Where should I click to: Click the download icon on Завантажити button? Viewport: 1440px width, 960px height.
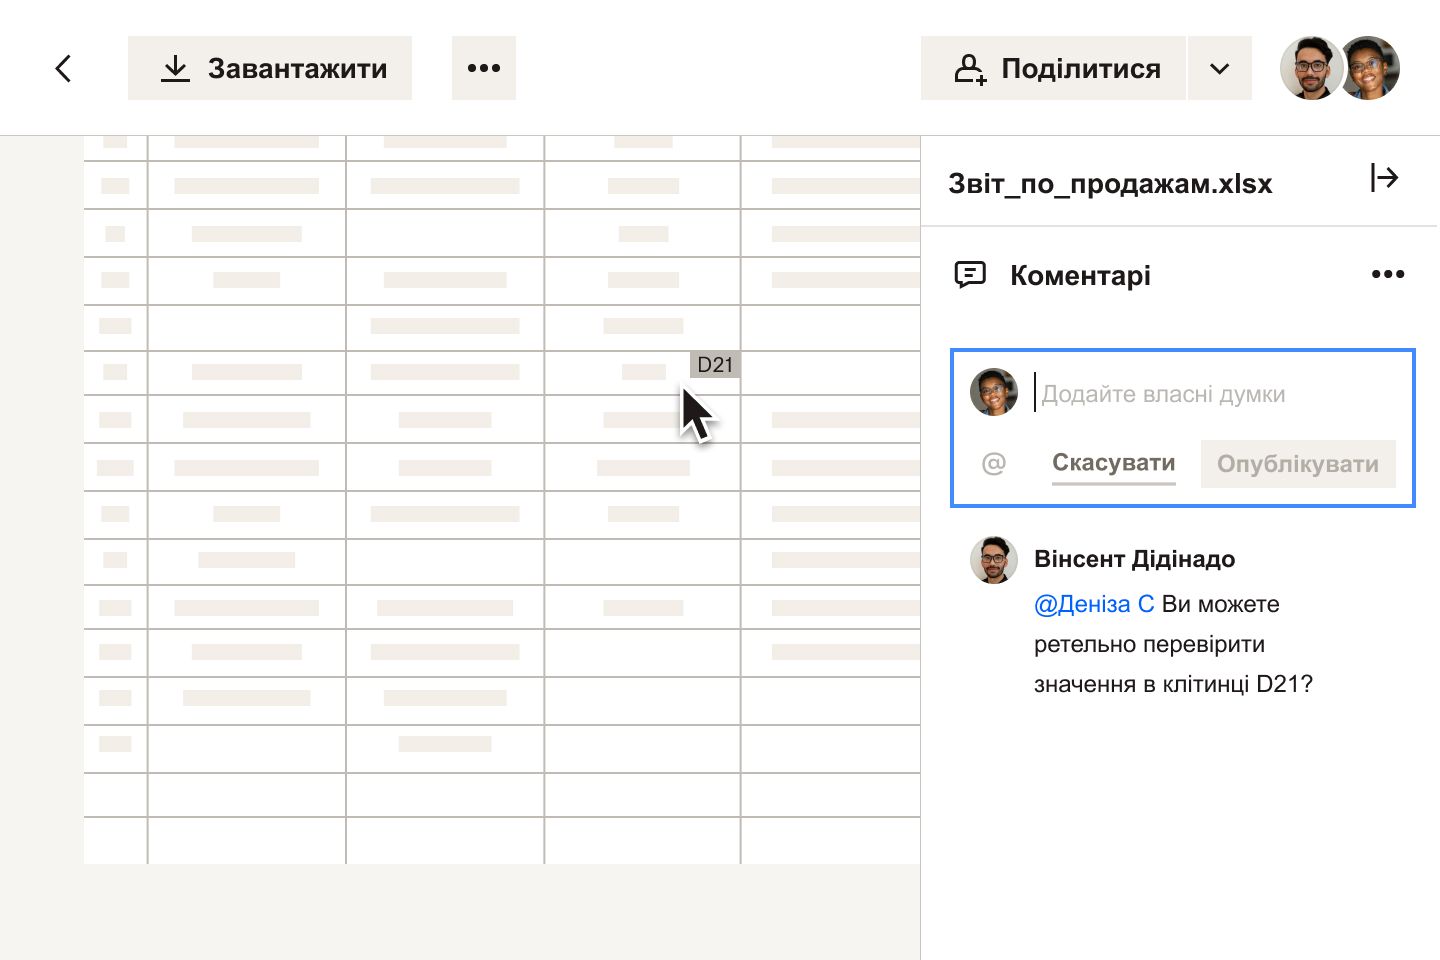coord(176,68)
